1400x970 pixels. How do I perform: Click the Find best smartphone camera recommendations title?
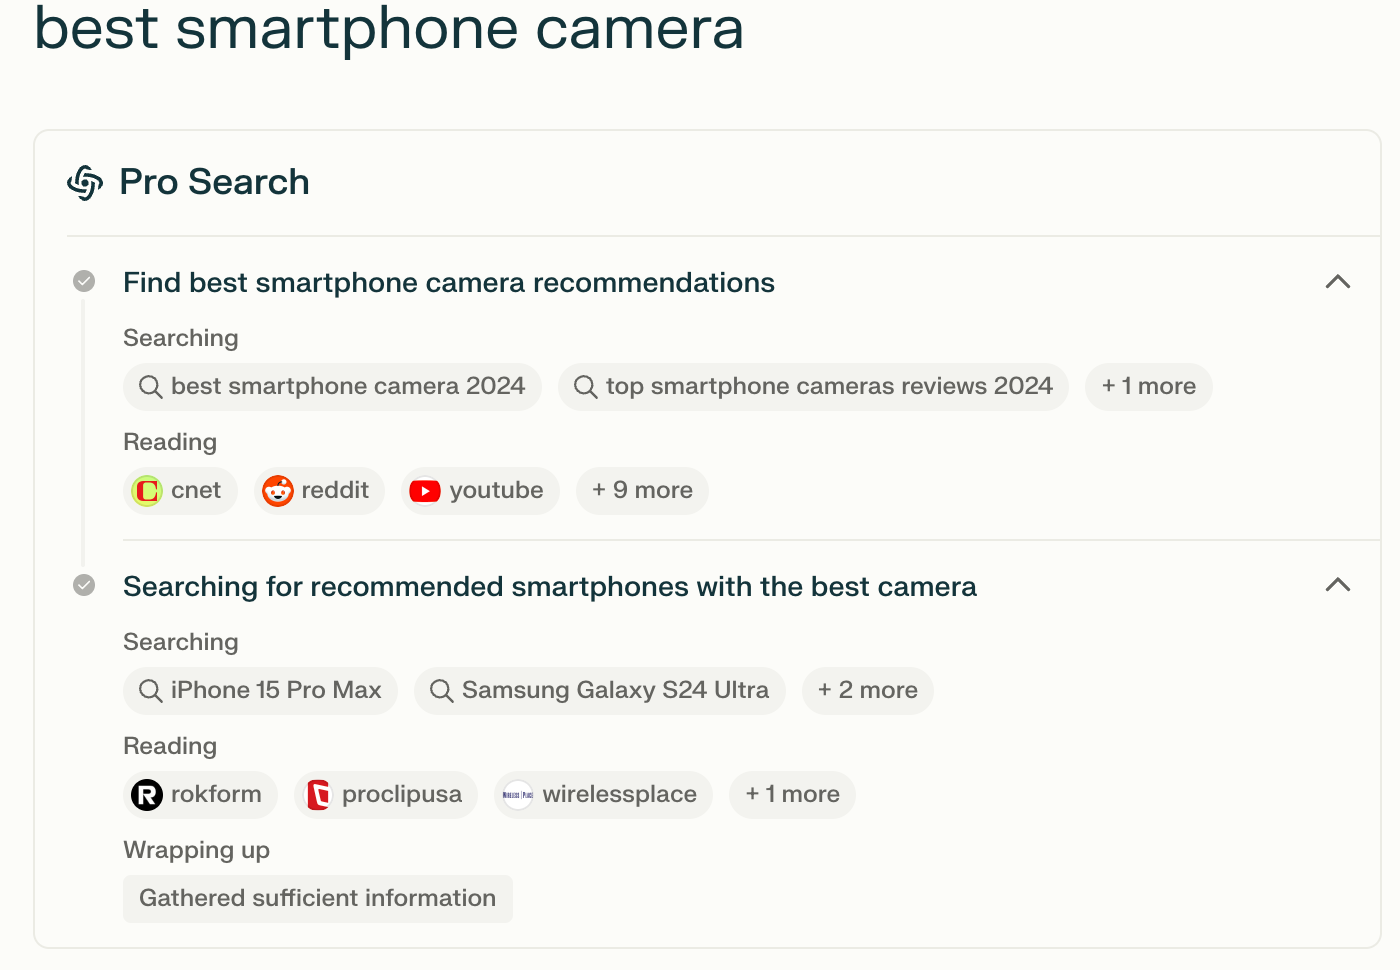pos(449,283)
